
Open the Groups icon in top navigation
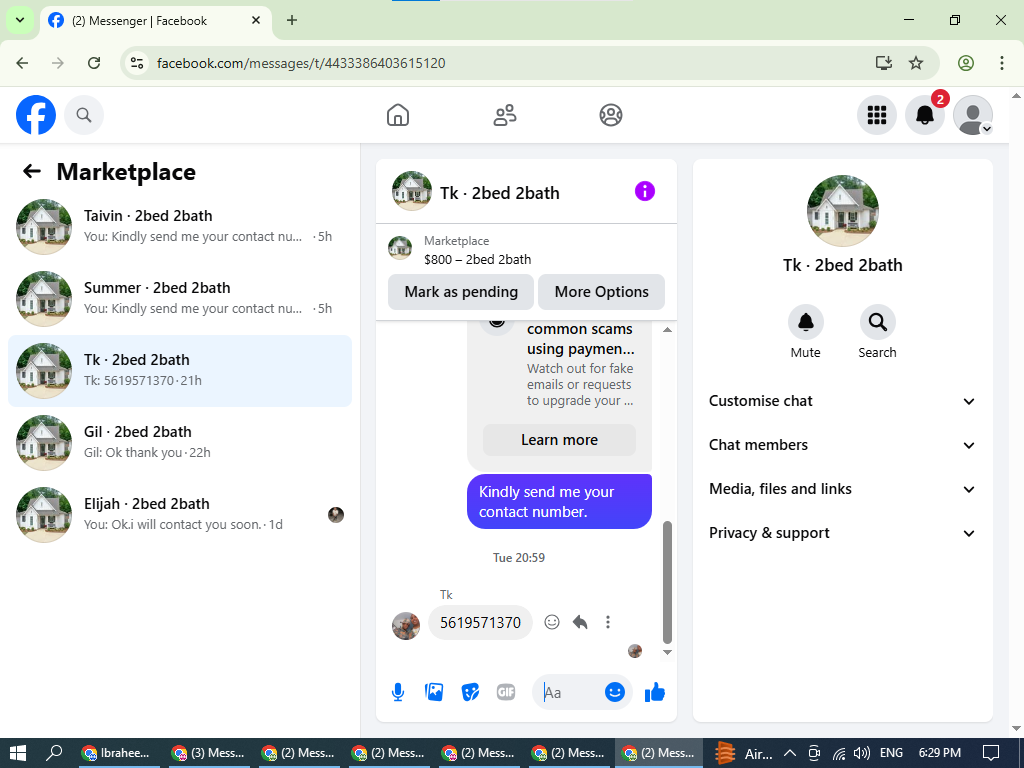[611, 115]
